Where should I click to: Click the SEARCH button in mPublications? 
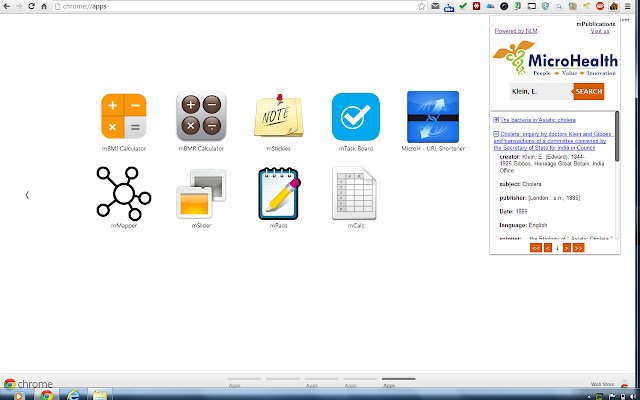pos(589,91)
